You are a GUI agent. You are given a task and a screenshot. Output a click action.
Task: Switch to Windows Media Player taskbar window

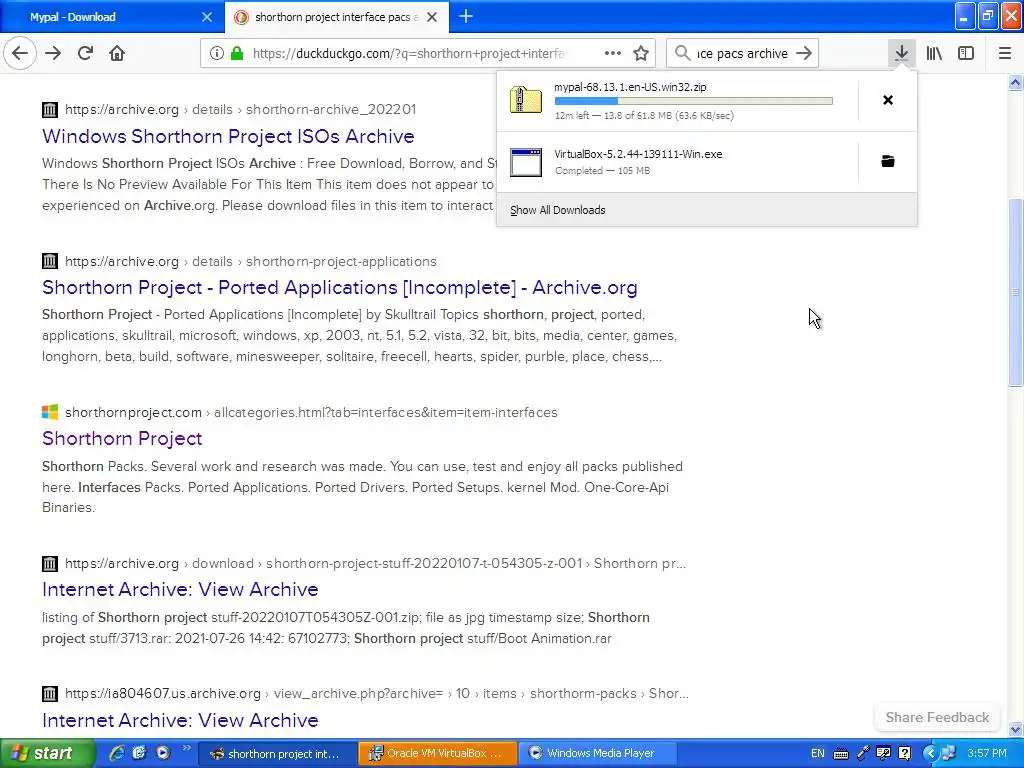(597, 753)
